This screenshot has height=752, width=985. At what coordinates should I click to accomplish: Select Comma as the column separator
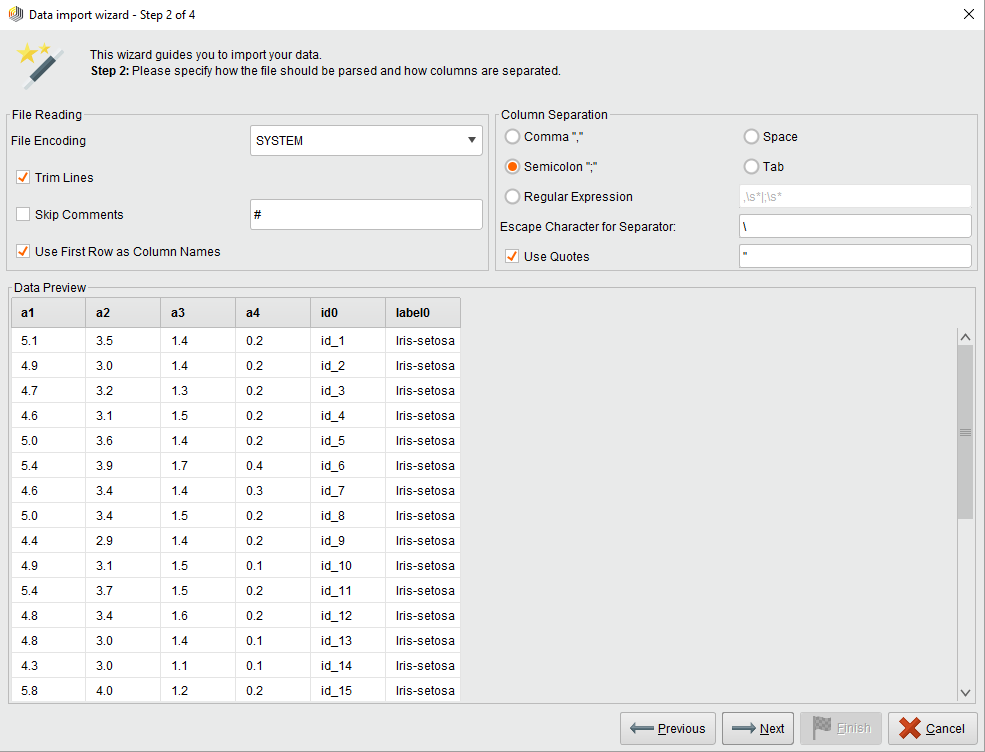point(511,136)
